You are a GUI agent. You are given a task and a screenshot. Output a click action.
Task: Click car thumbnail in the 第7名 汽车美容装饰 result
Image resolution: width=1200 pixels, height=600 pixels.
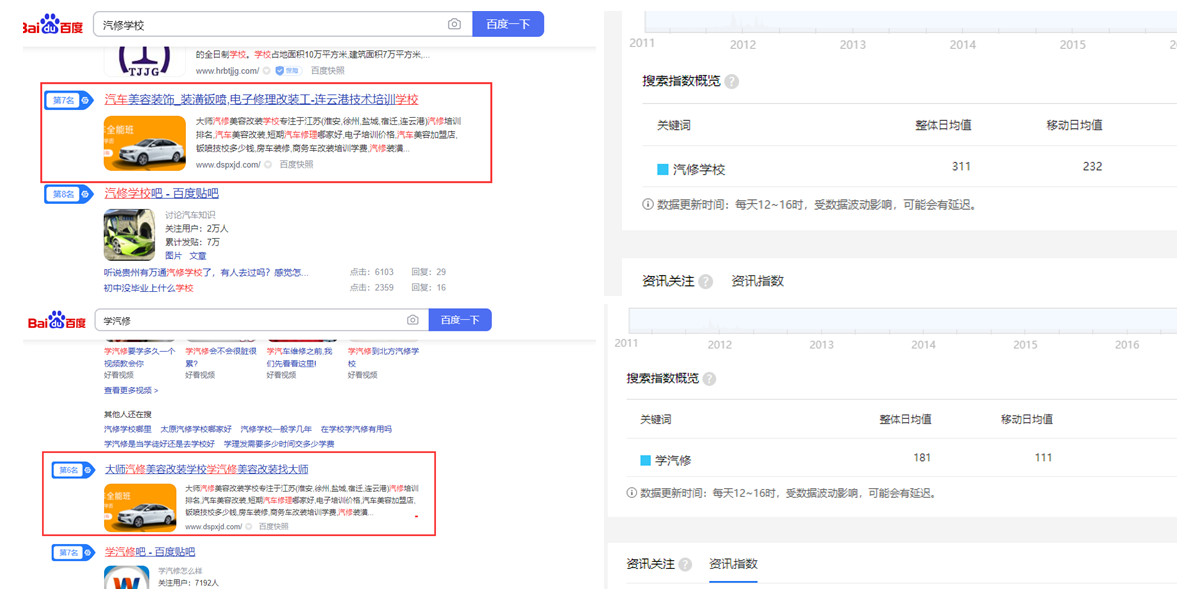point(145,143)
